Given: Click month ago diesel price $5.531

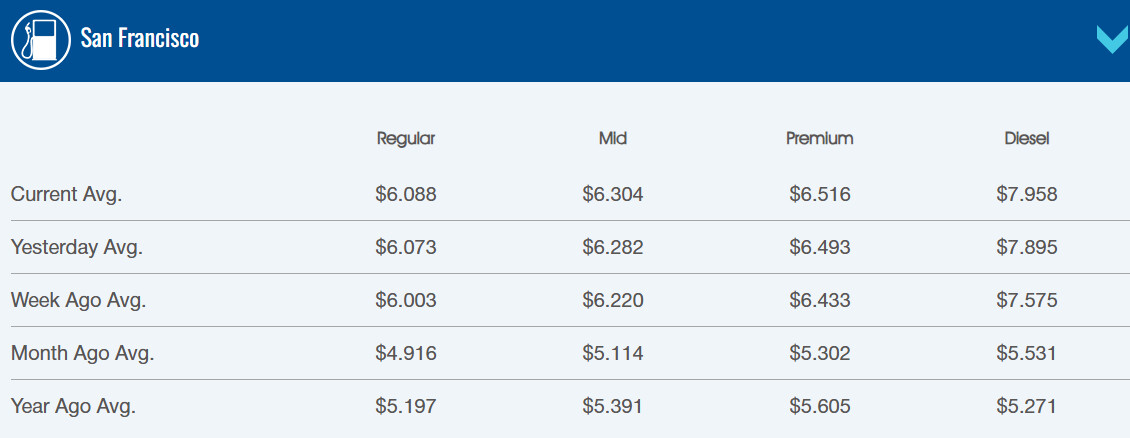Looking at the screenshot, I should coord(1027,353).
